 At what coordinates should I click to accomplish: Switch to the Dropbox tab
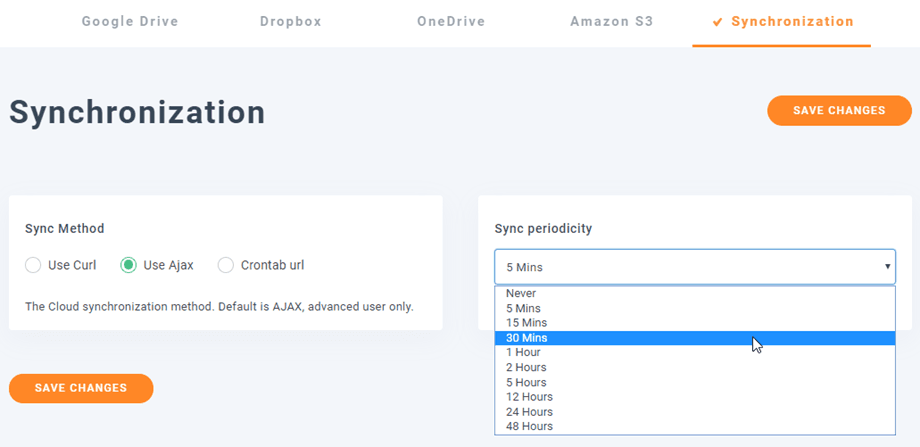tap(290, 21)
